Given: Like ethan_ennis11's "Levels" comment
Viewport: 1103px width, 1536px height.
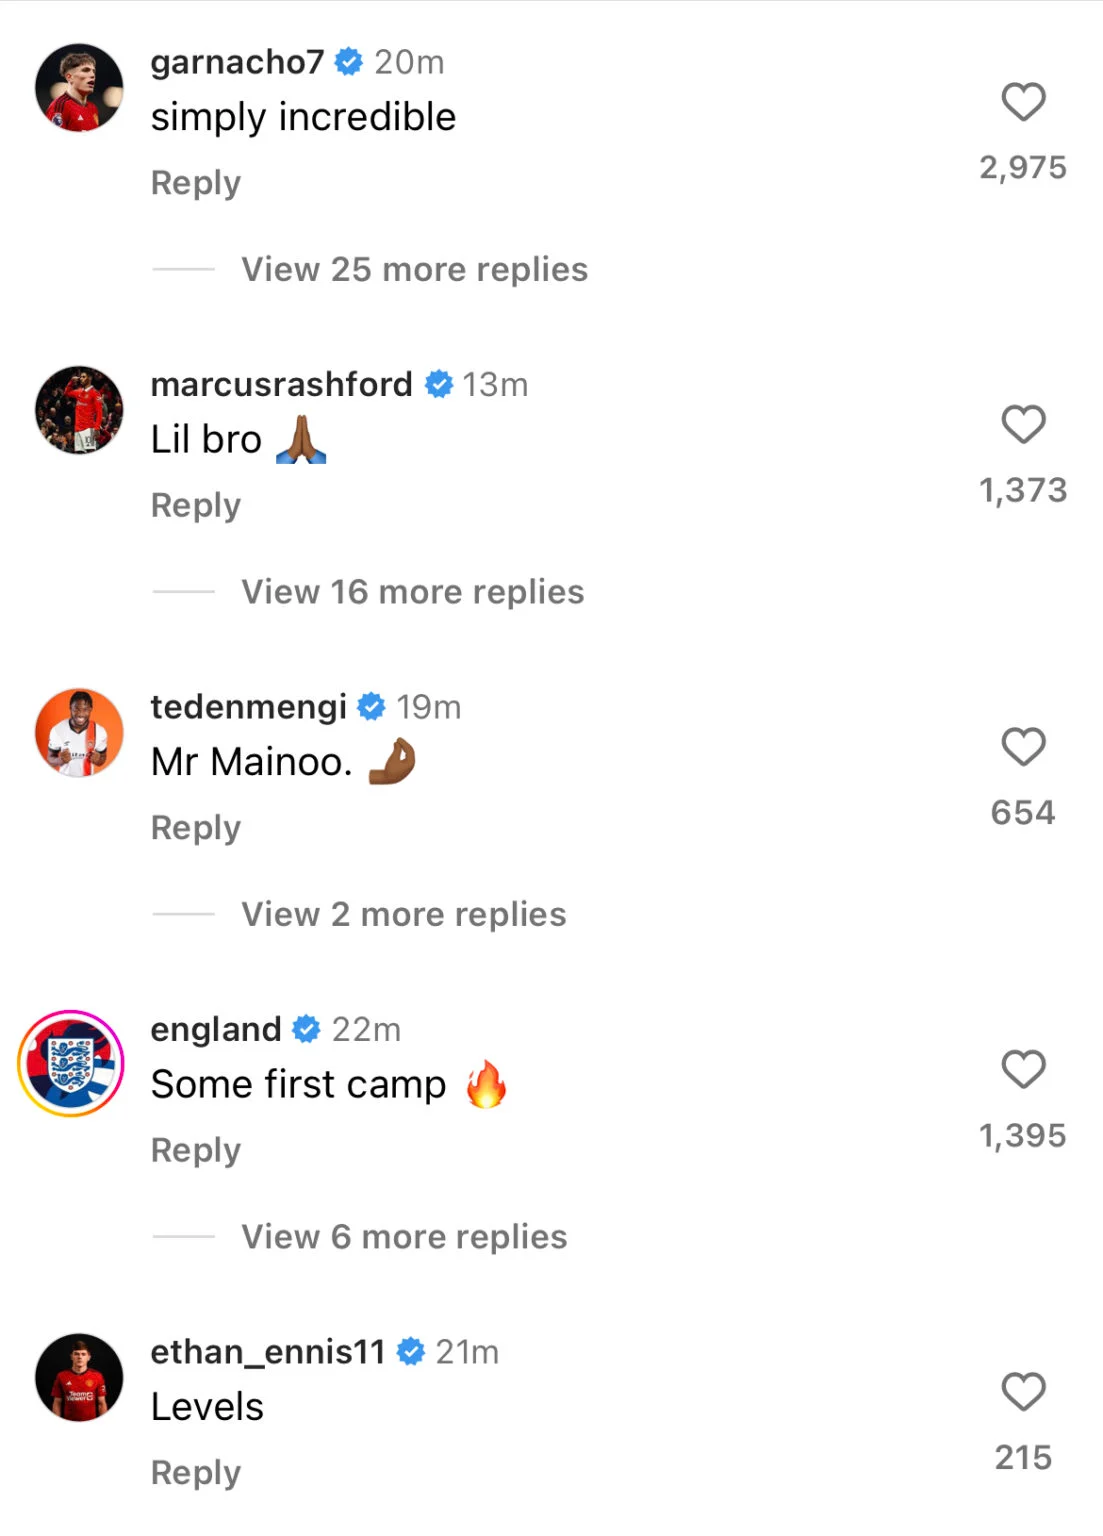Looking at the screenshot, I should (1023, 1392).
